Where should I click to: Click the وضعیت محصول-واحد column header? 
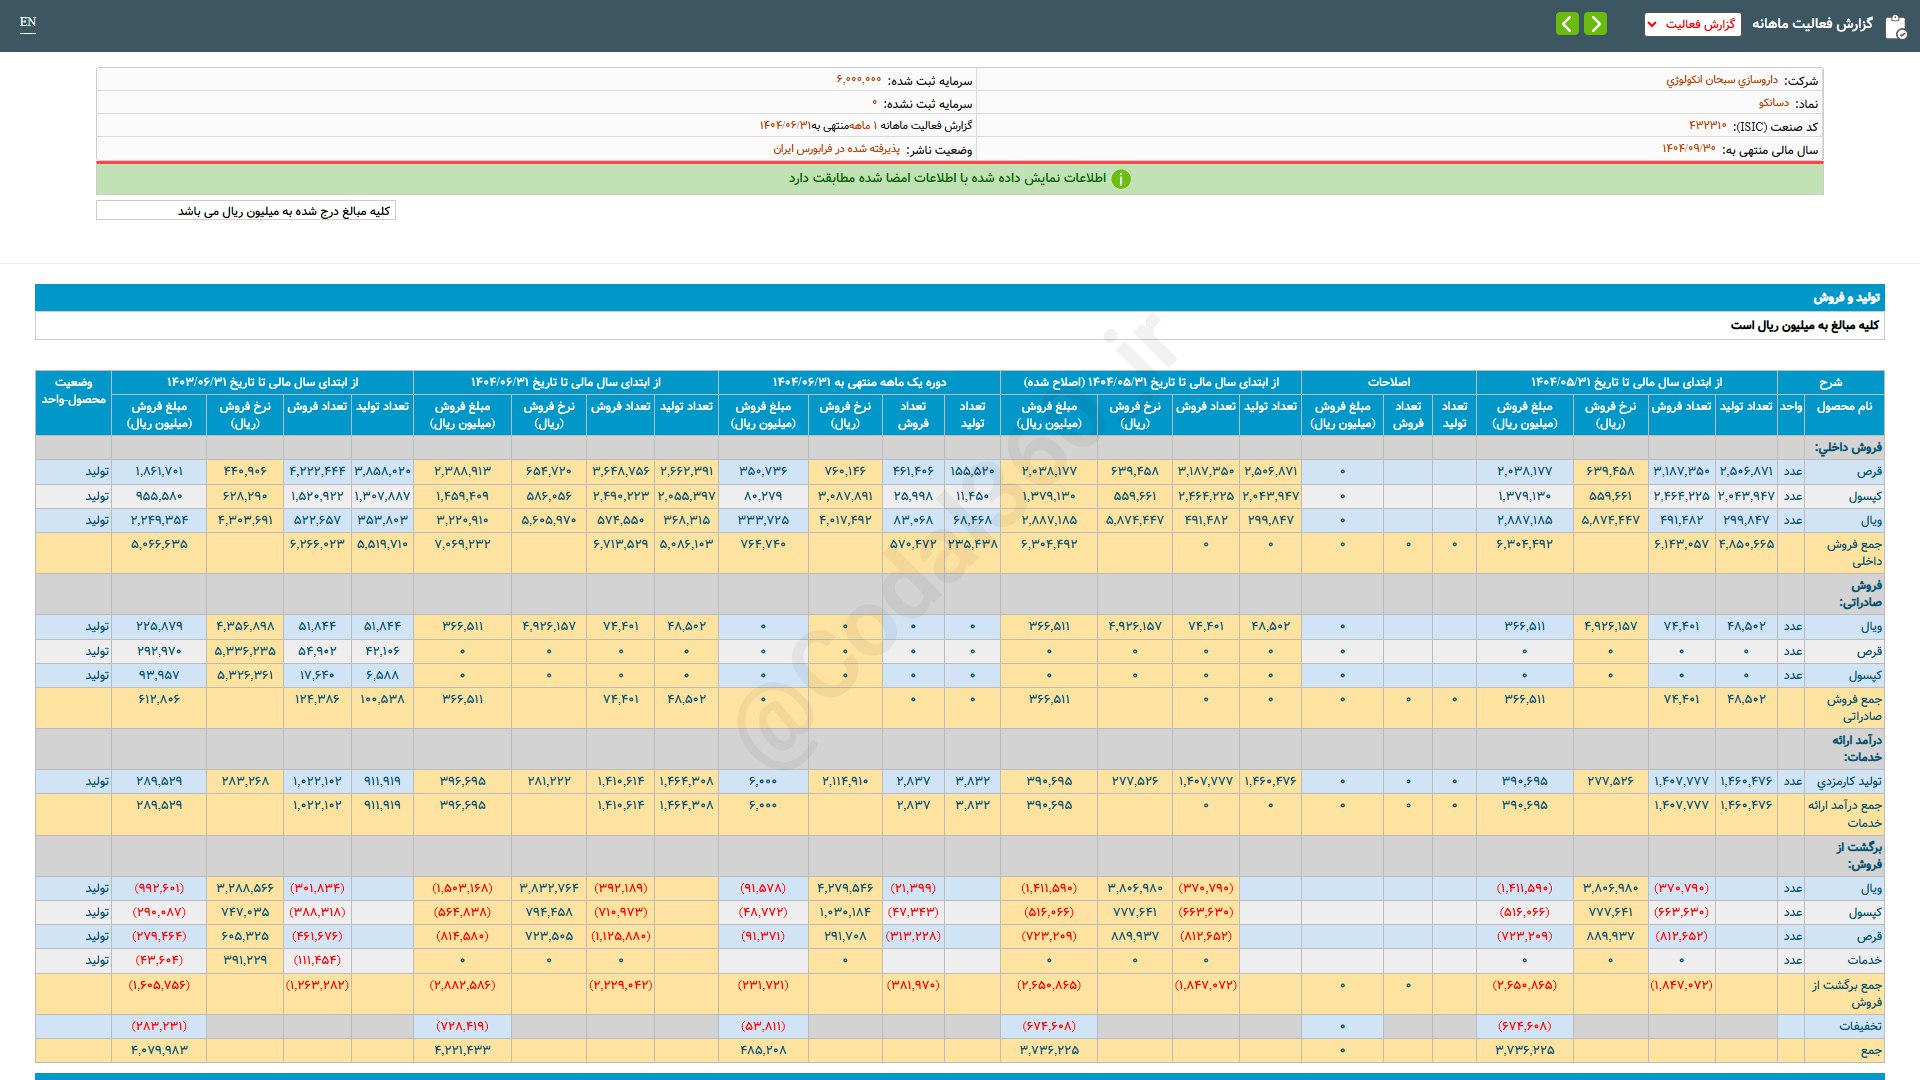click(73, 391)
